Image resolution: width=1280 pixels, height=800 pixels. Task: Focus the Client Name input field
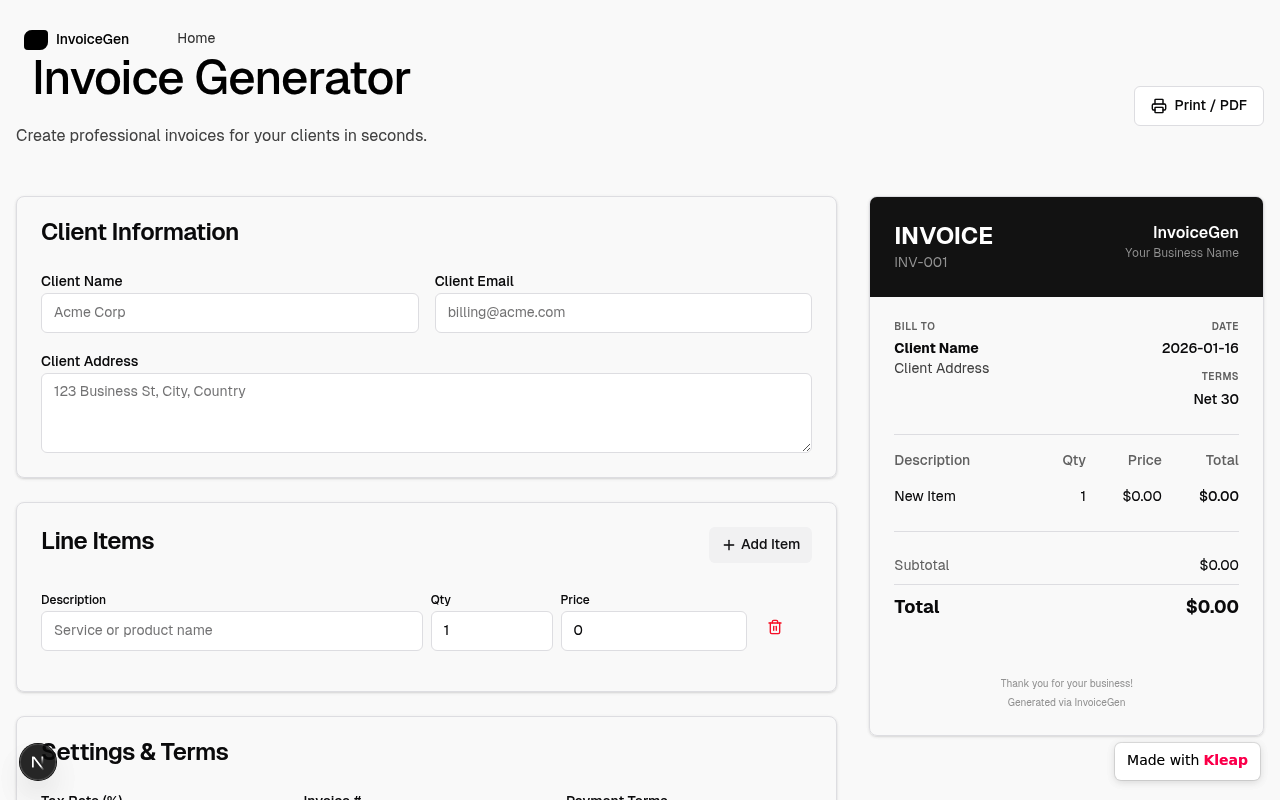pos(229,313)
